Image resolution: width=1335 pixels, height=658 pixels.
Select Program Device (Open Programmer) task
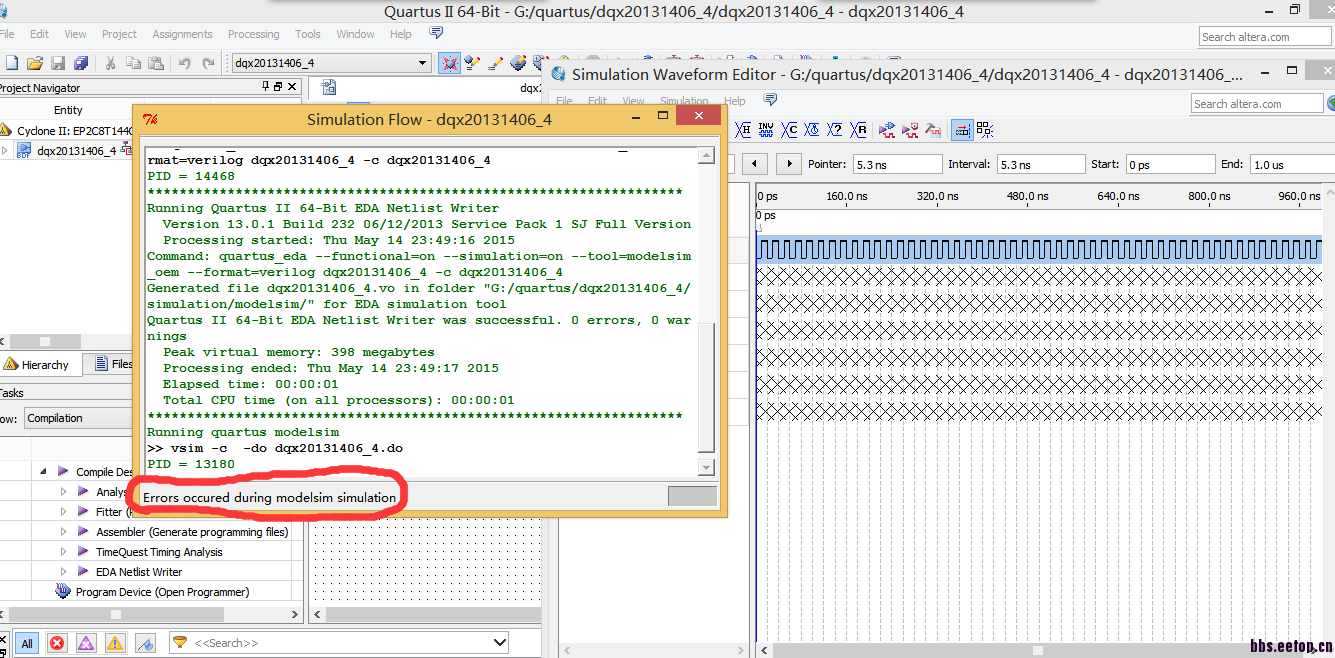[x=162, y=592]
